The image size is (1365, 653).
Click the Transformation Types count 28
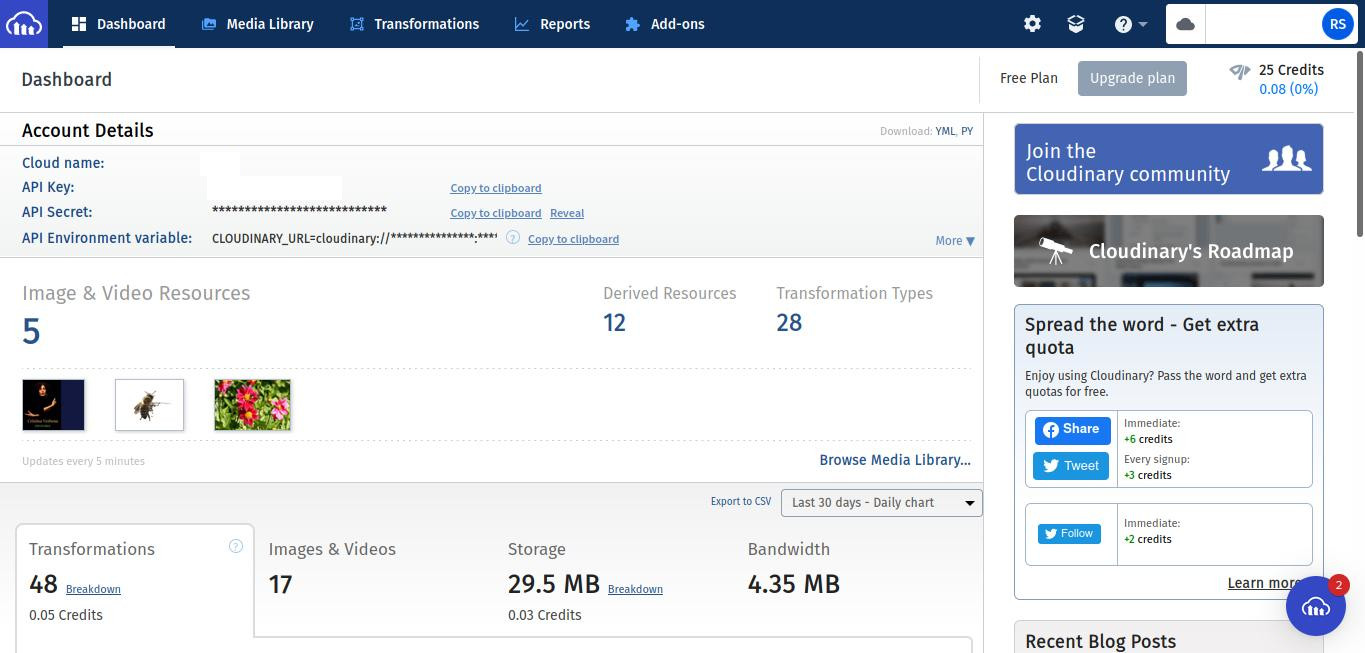789,323
